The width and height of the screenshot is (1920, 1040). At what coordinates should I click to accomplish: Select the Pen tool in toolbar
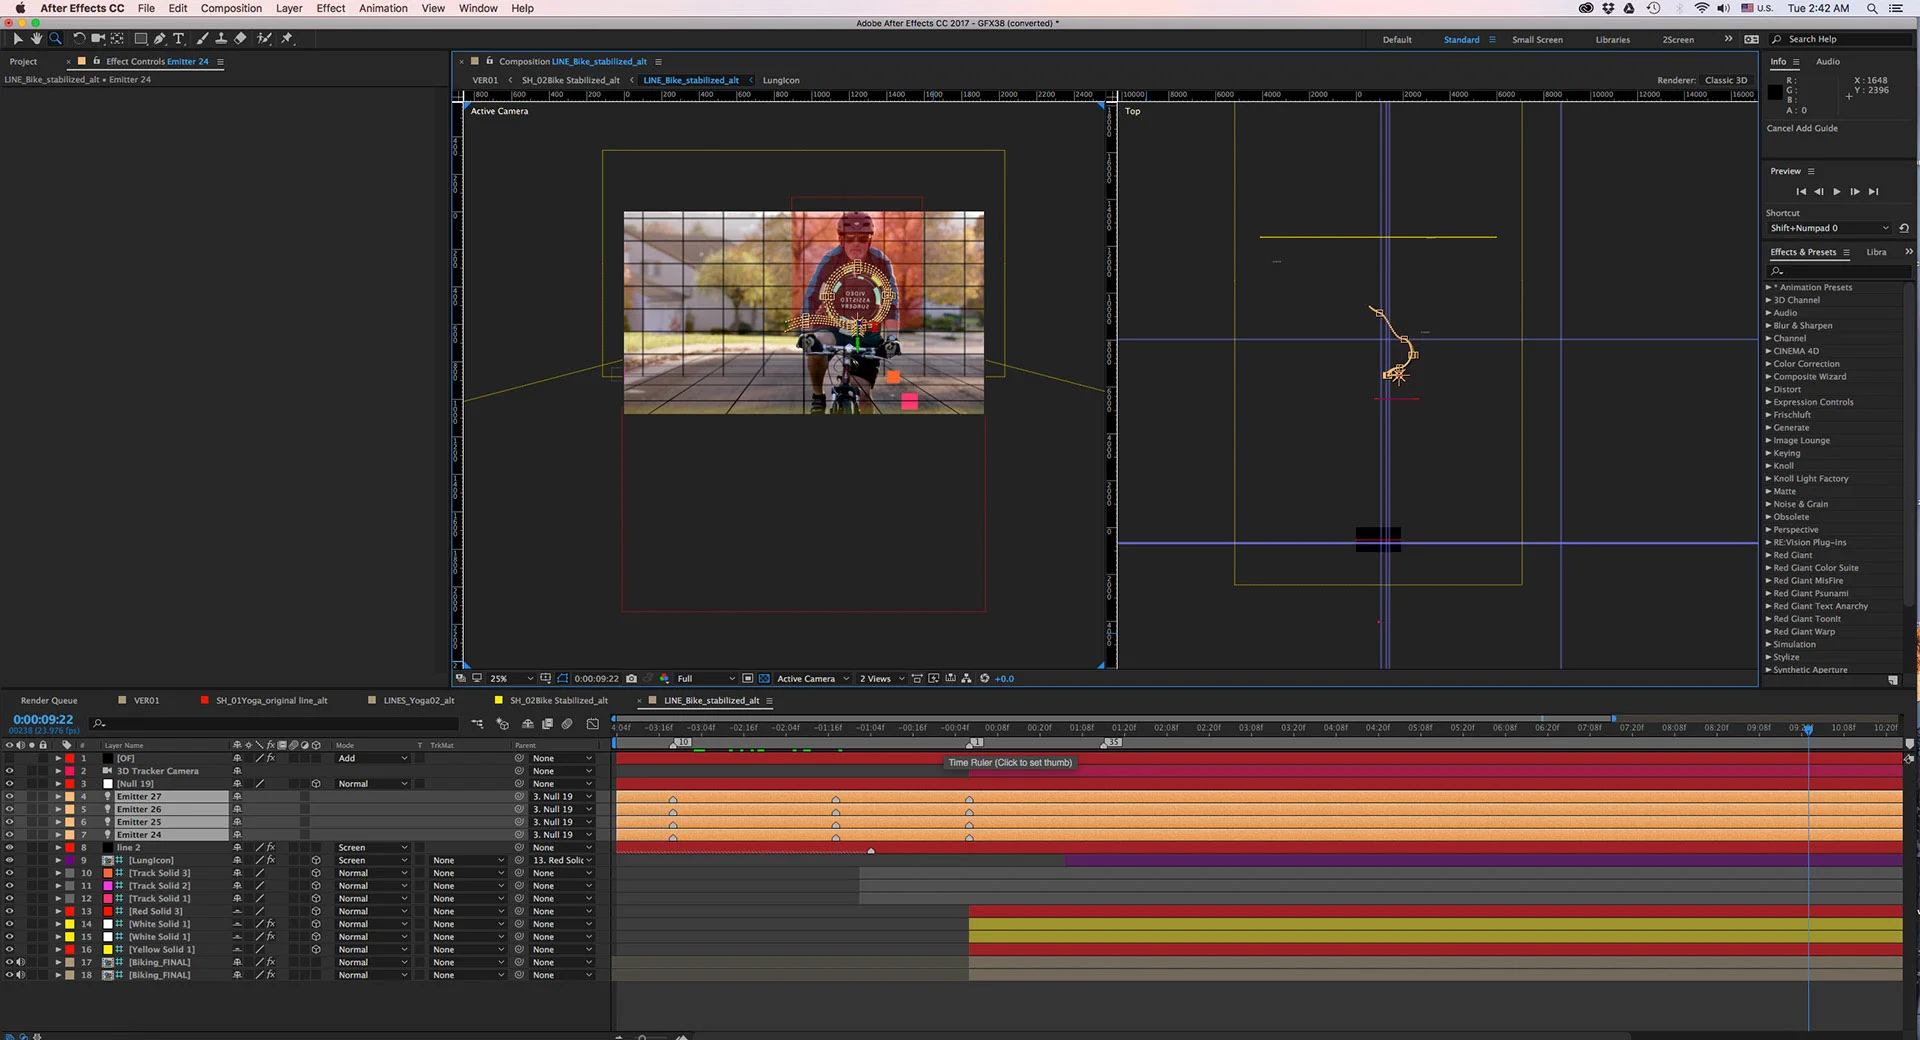[x=159, y=39]
